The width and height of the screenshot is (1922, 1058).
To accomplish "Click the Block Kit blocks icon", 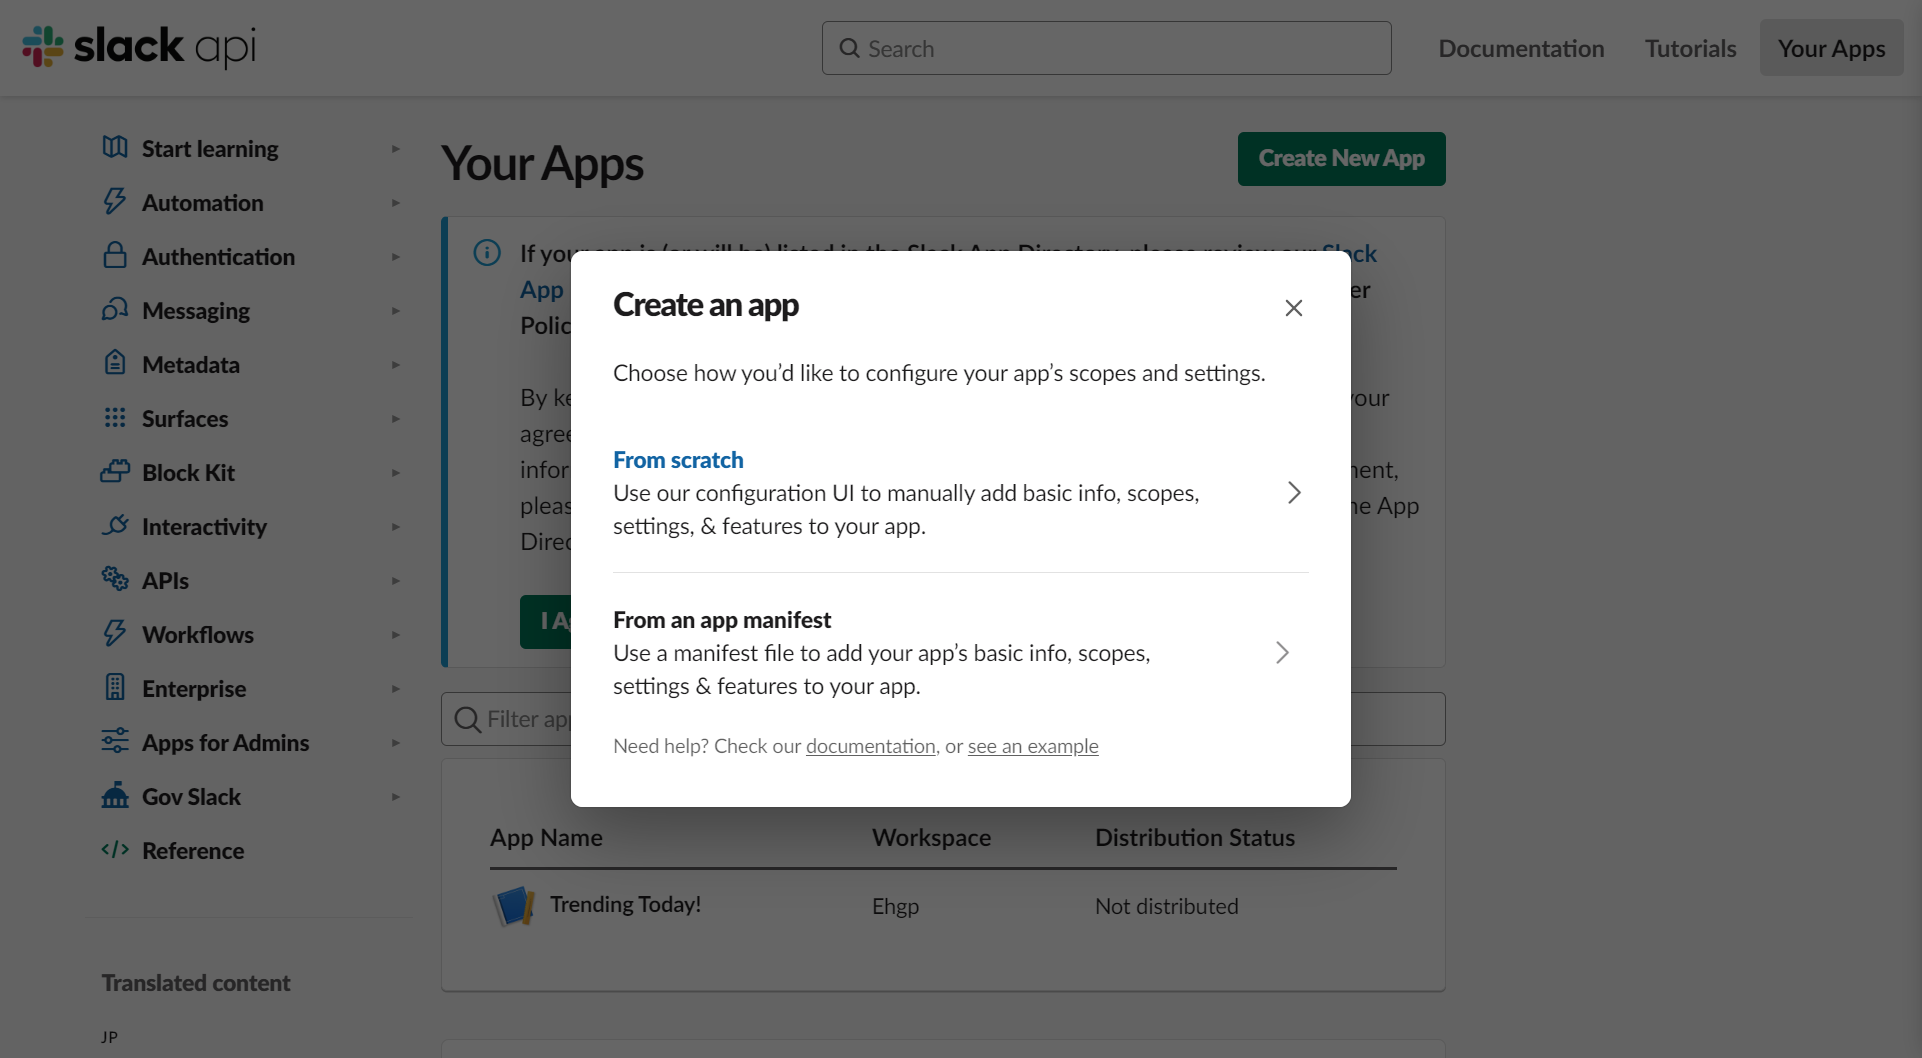I will click(115, 471).
